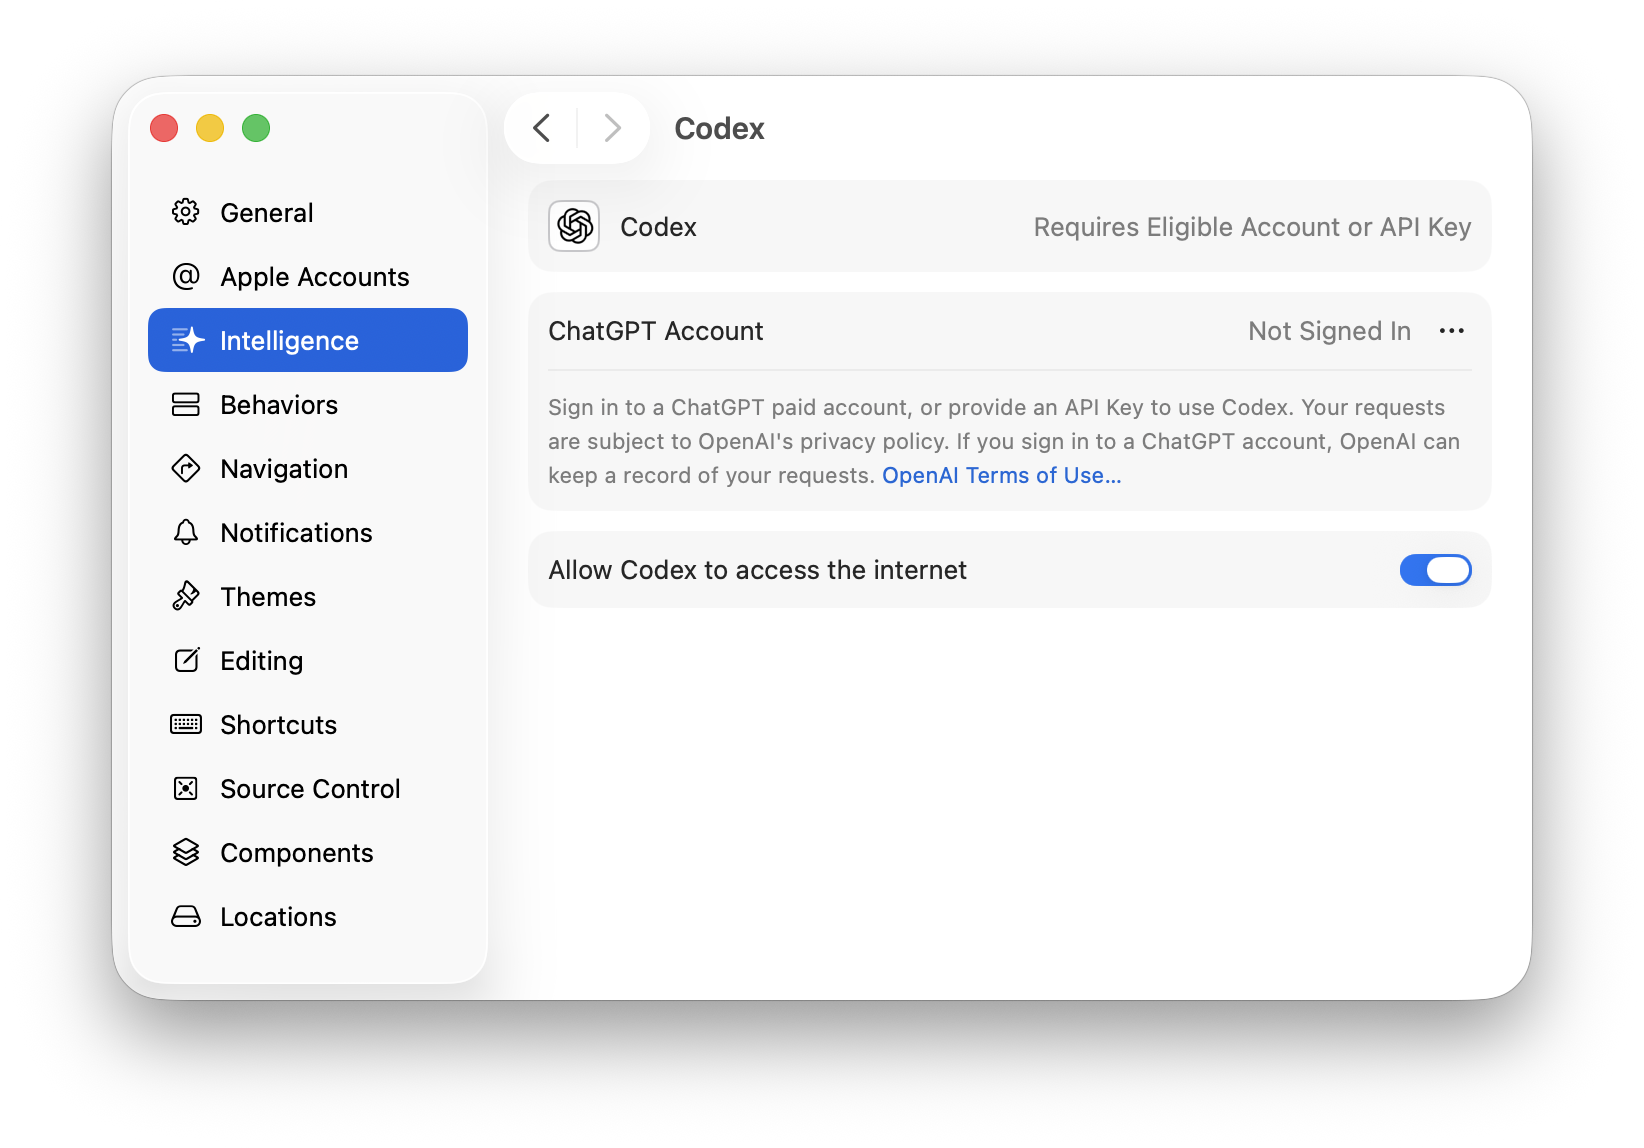Zoom window using the green button
The image size is (1644, 1148).
coord(256,128)
